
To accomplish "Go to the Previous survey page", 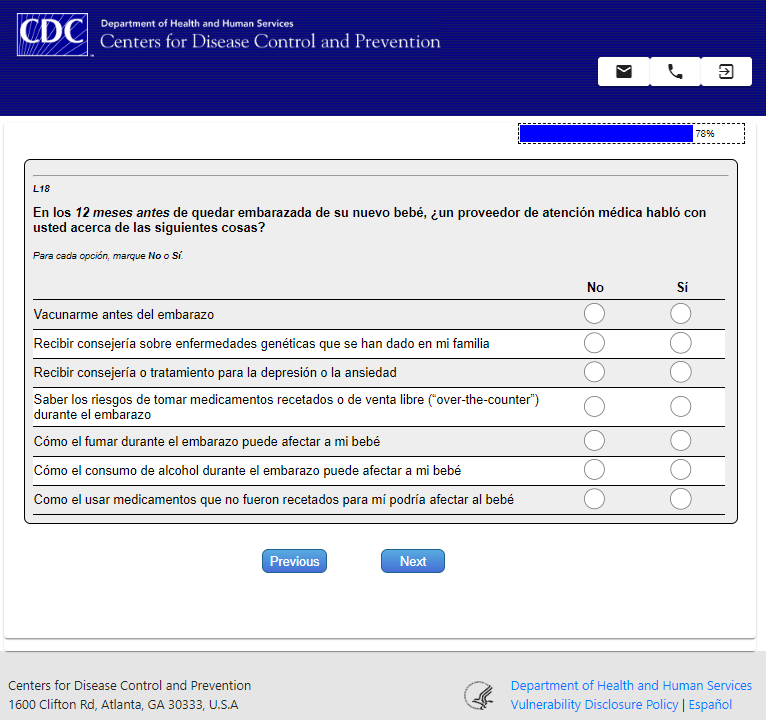I will coord(294,561).
